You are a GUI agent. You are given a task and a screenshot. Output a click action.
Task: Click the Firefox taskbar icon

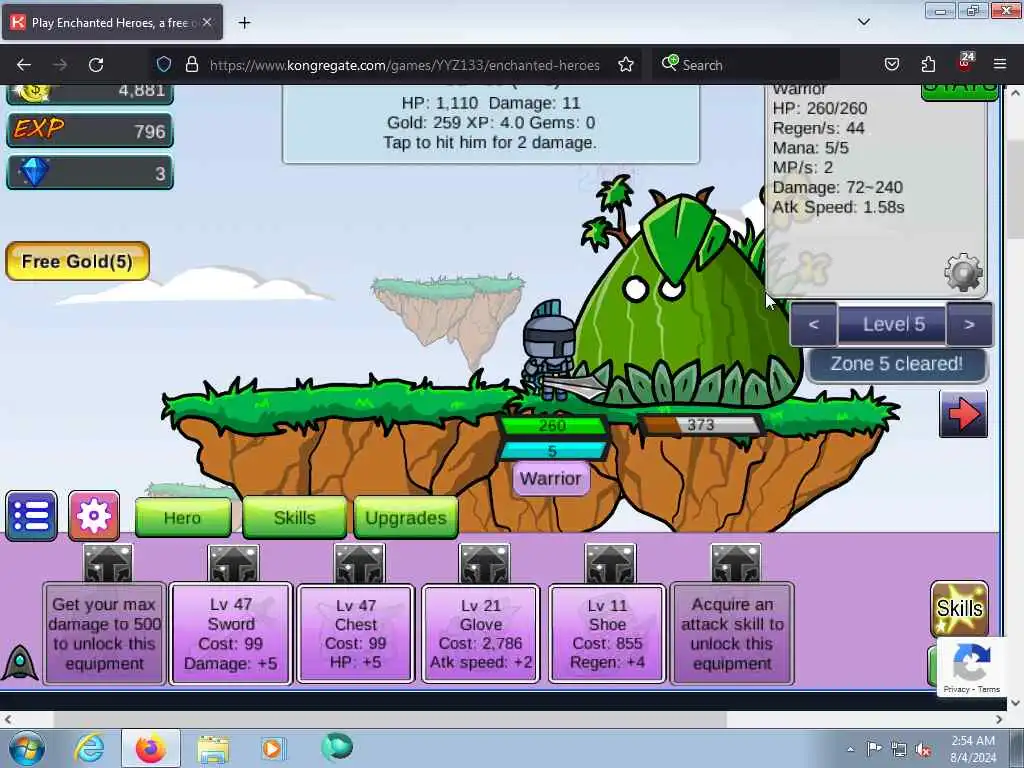point(151,748)
